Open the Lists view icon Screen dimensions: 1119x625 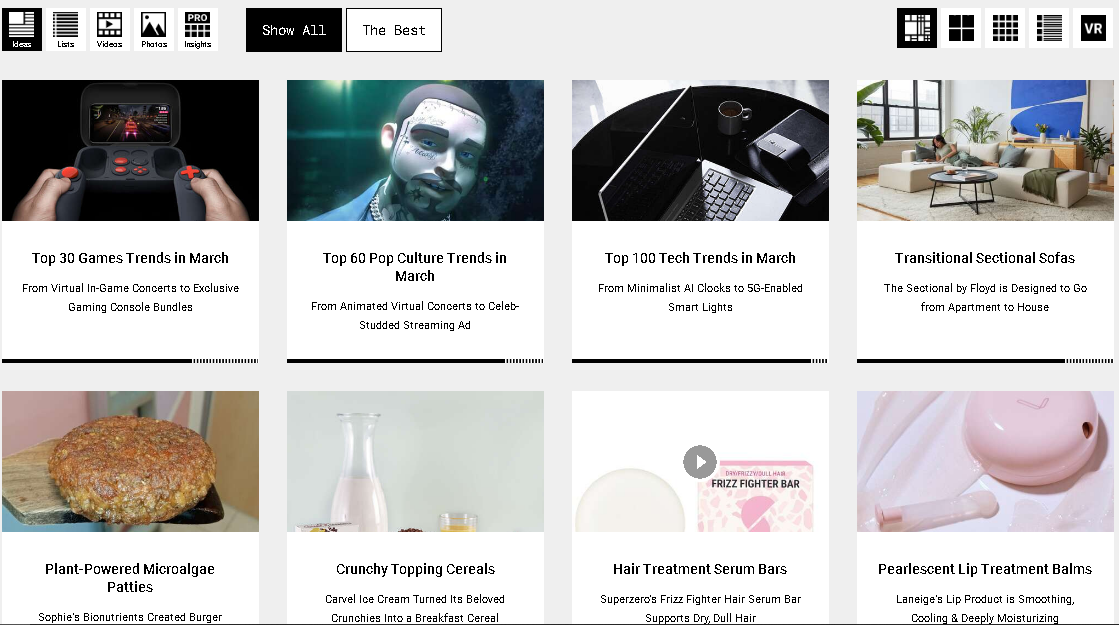point(66,29)
